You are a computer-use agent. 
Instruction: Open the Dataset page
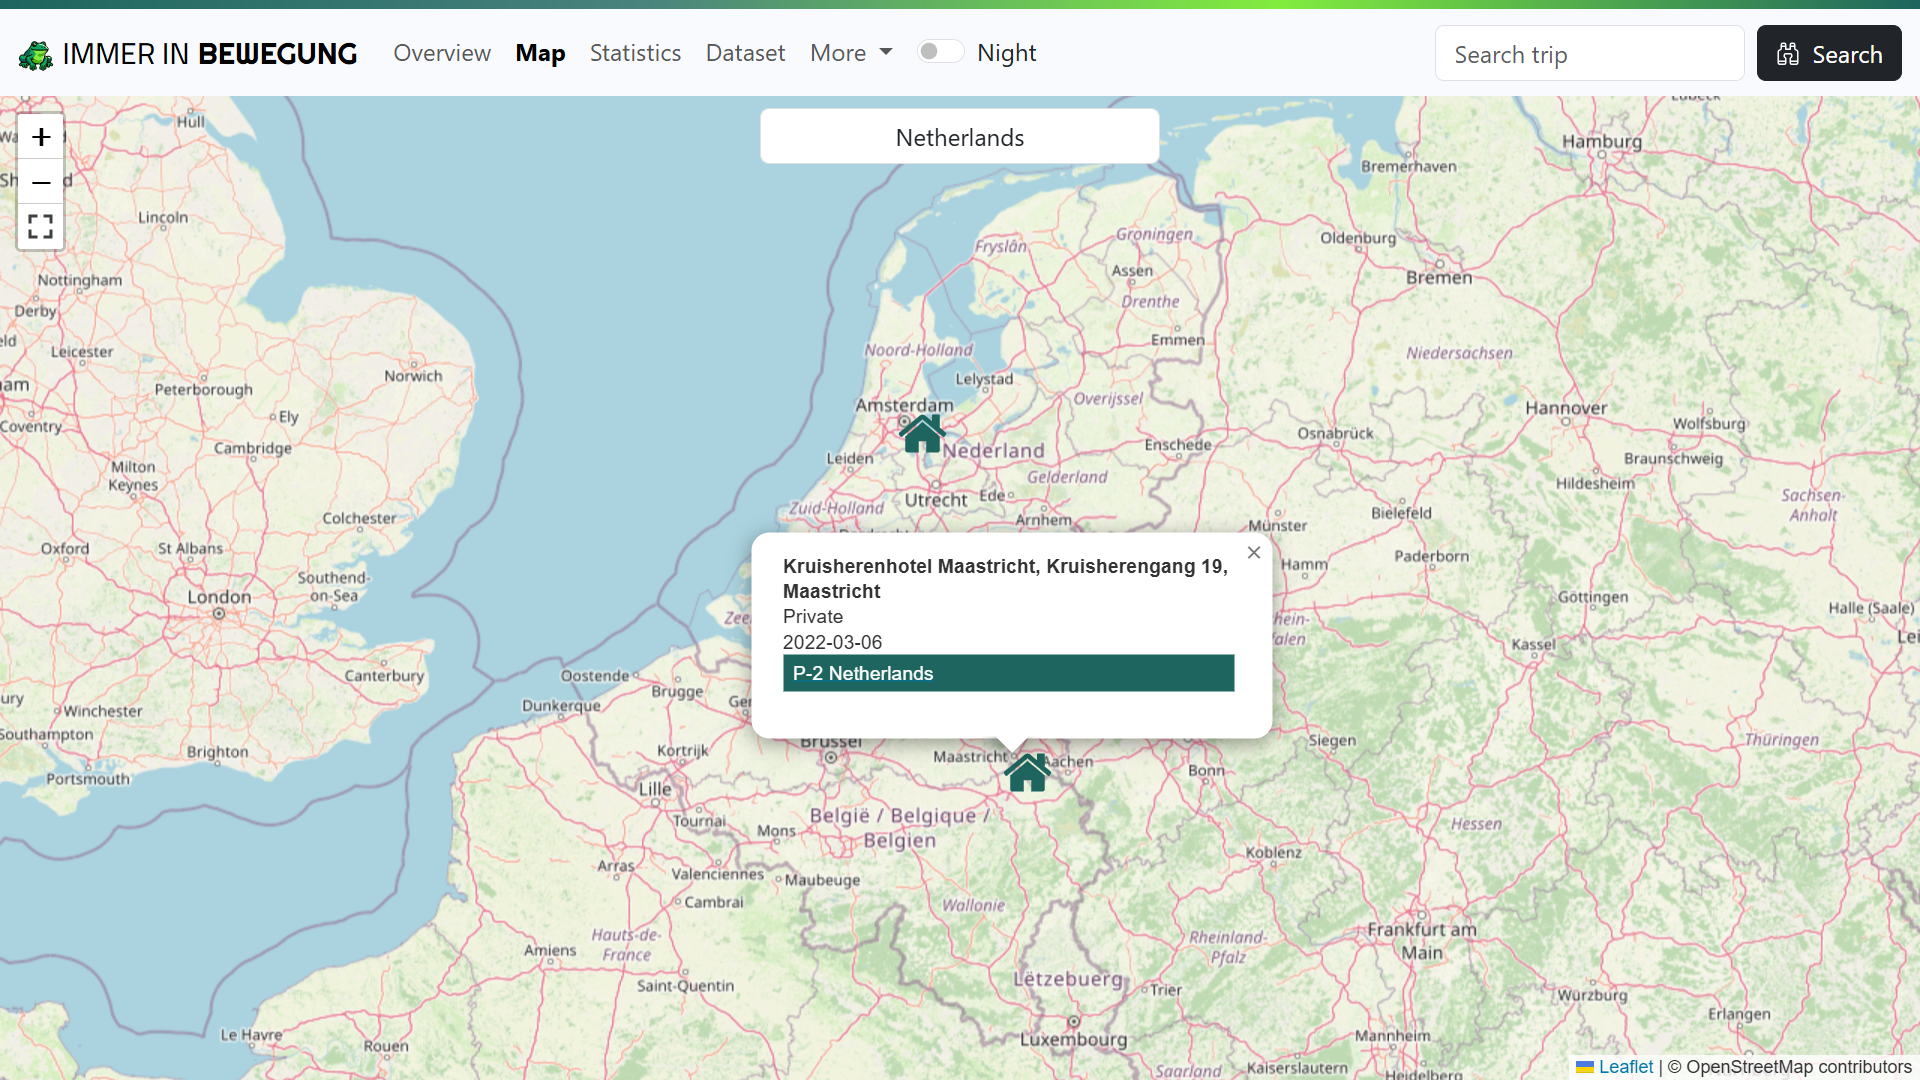pyautogui.click(x=745, y=53)
